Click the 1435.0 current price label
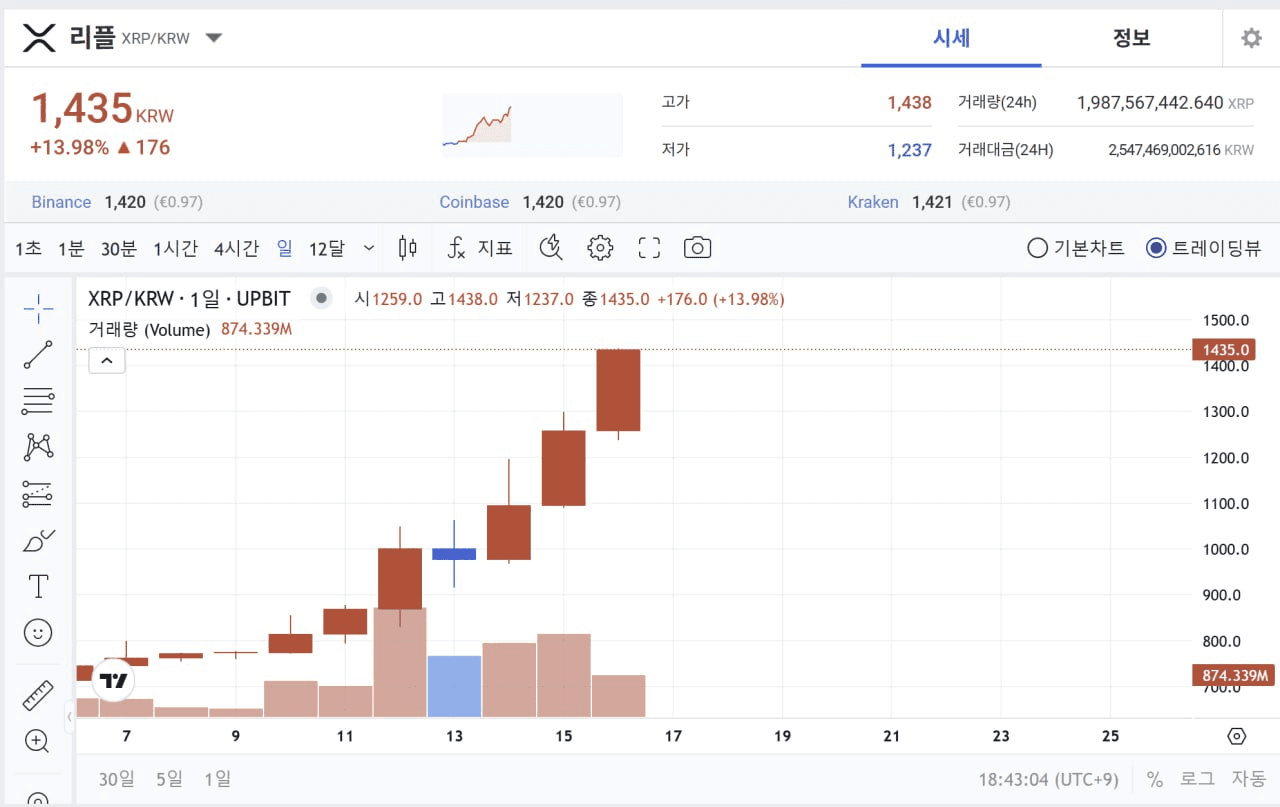 point(1224,349)
